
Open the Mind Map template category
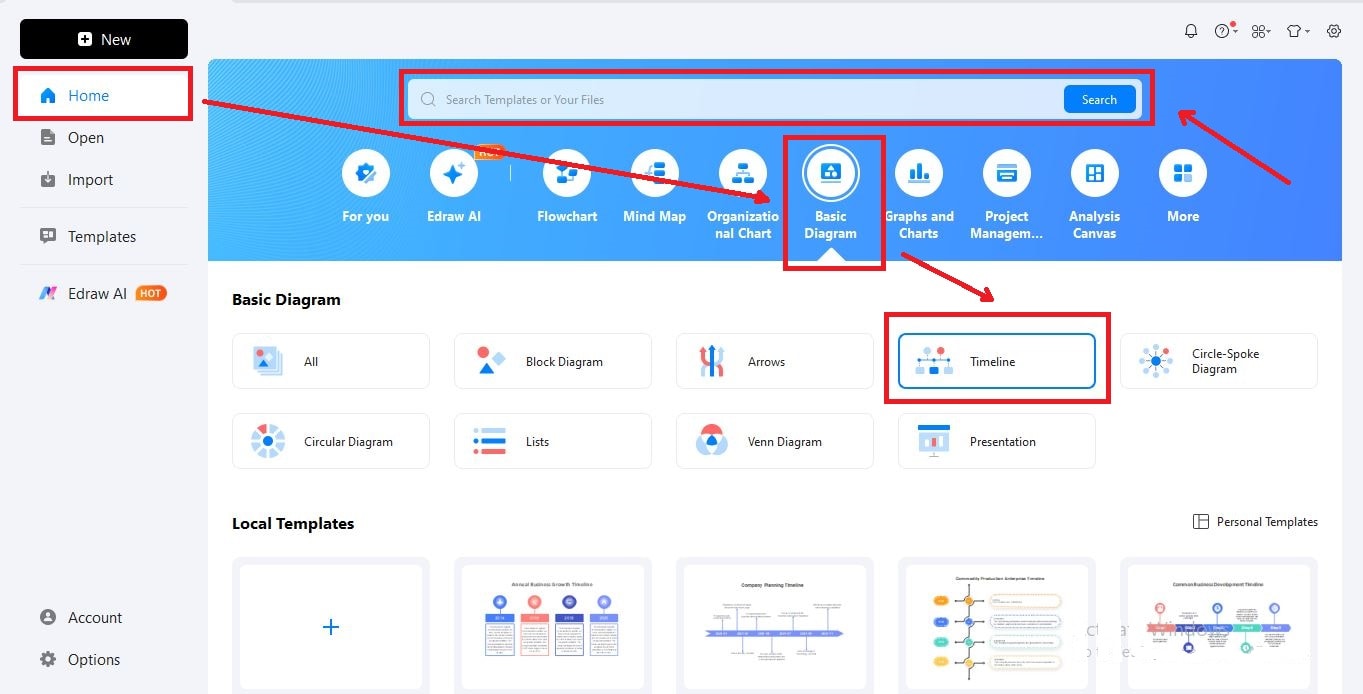tap(654, 172)
